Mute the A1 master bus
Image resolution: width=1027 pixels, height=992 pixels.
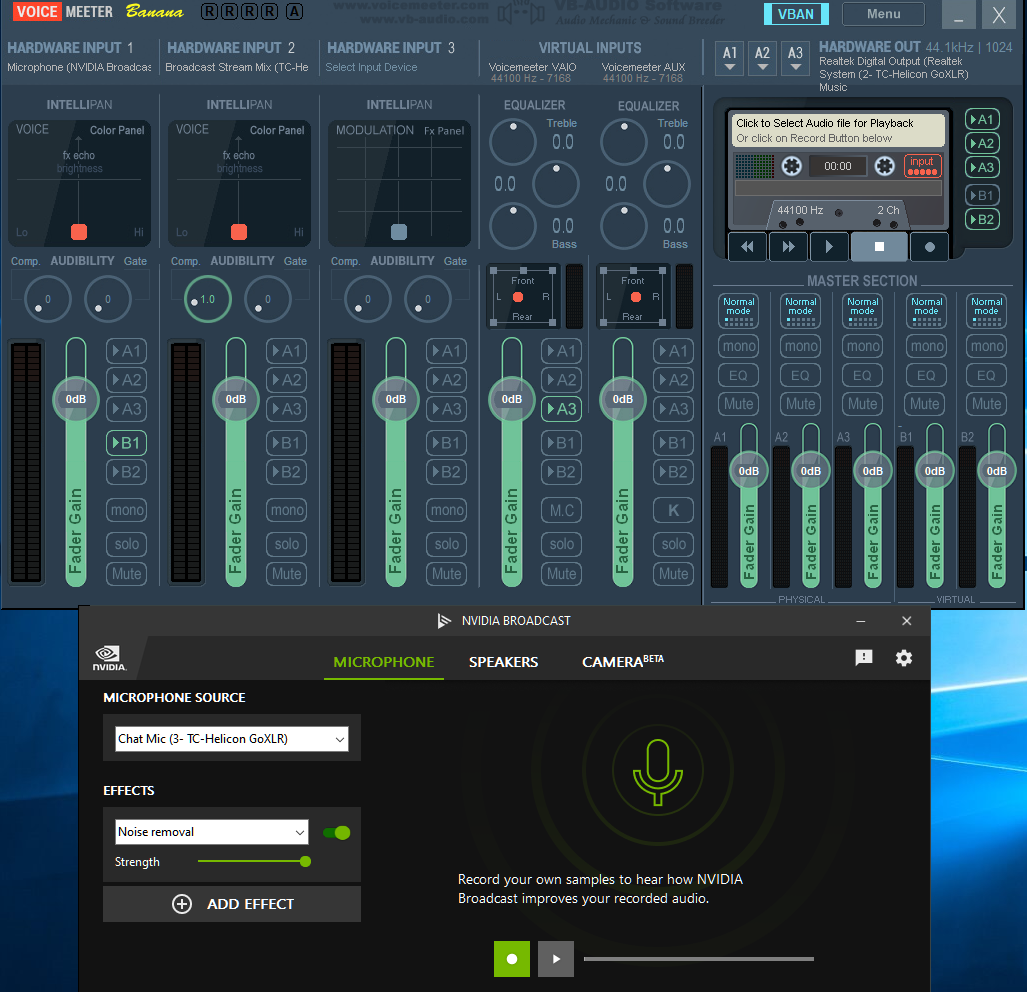[x=738, y=403]
